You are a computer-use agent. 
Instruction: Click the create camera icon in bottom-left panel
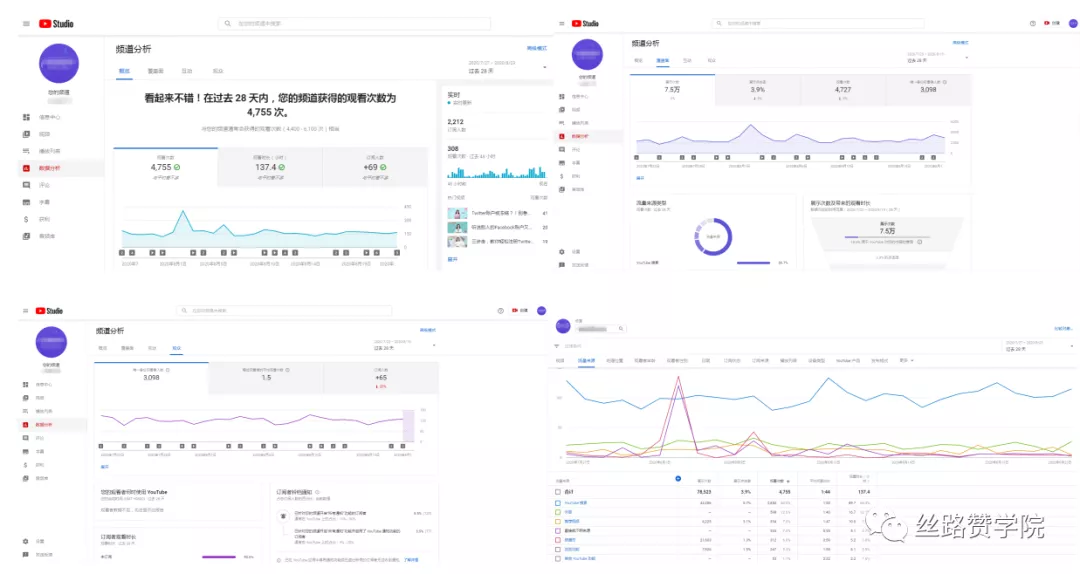515,311
